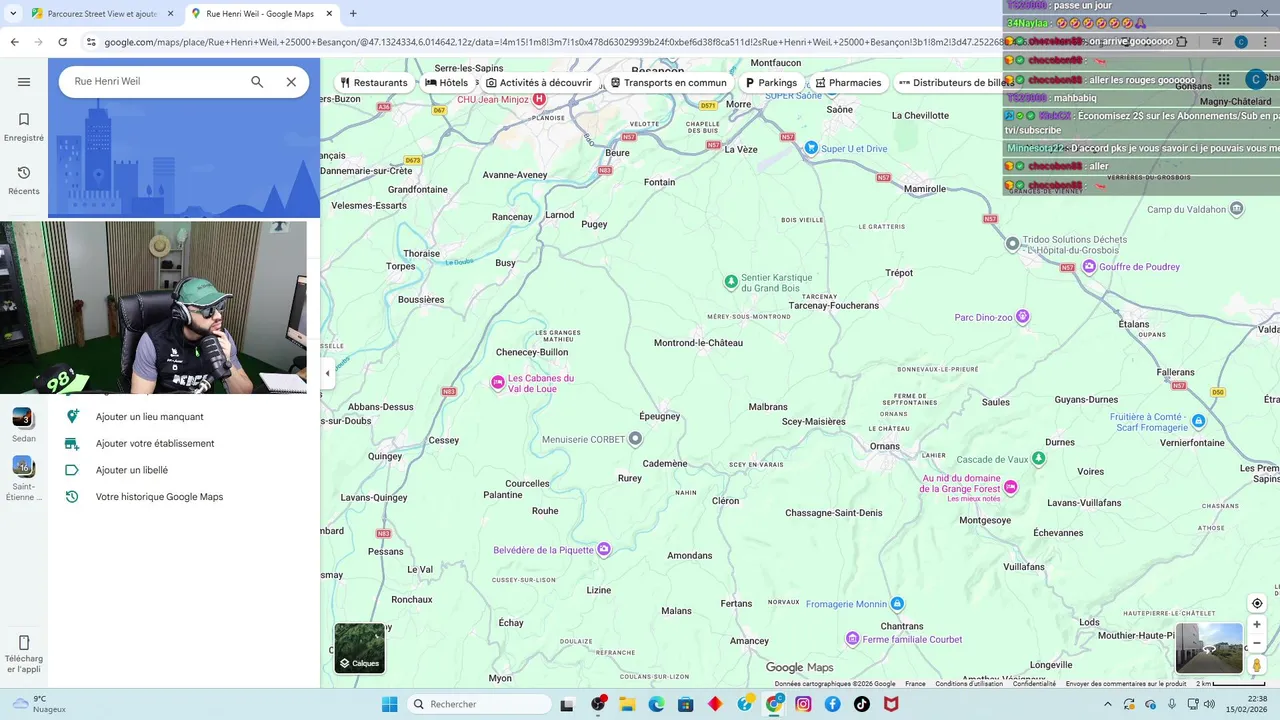The height and width of the screenshot is (720, 1280).
Task: Clear the Rue Henri Weil search
Action: 291,82
